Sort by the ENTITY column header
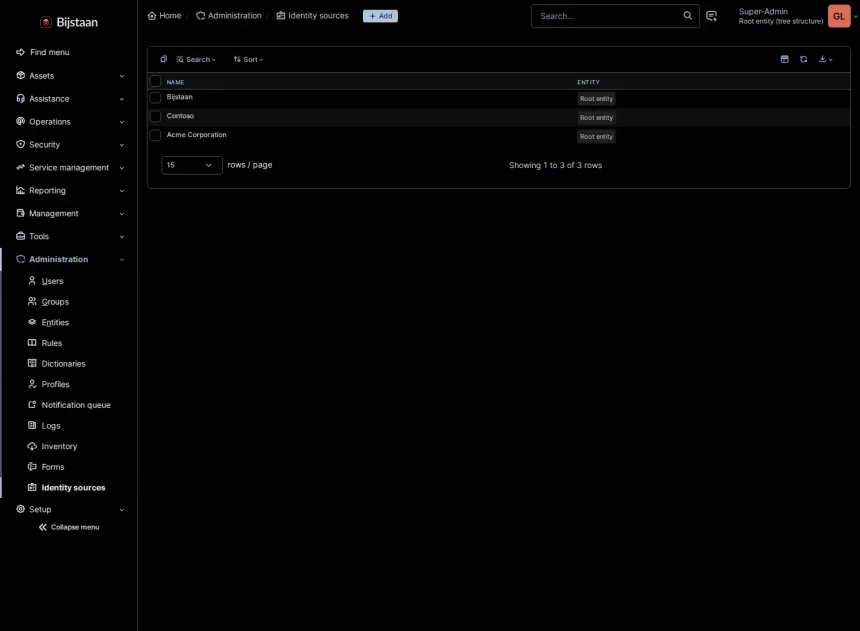 pyautogui.click(x=588, y=82)
